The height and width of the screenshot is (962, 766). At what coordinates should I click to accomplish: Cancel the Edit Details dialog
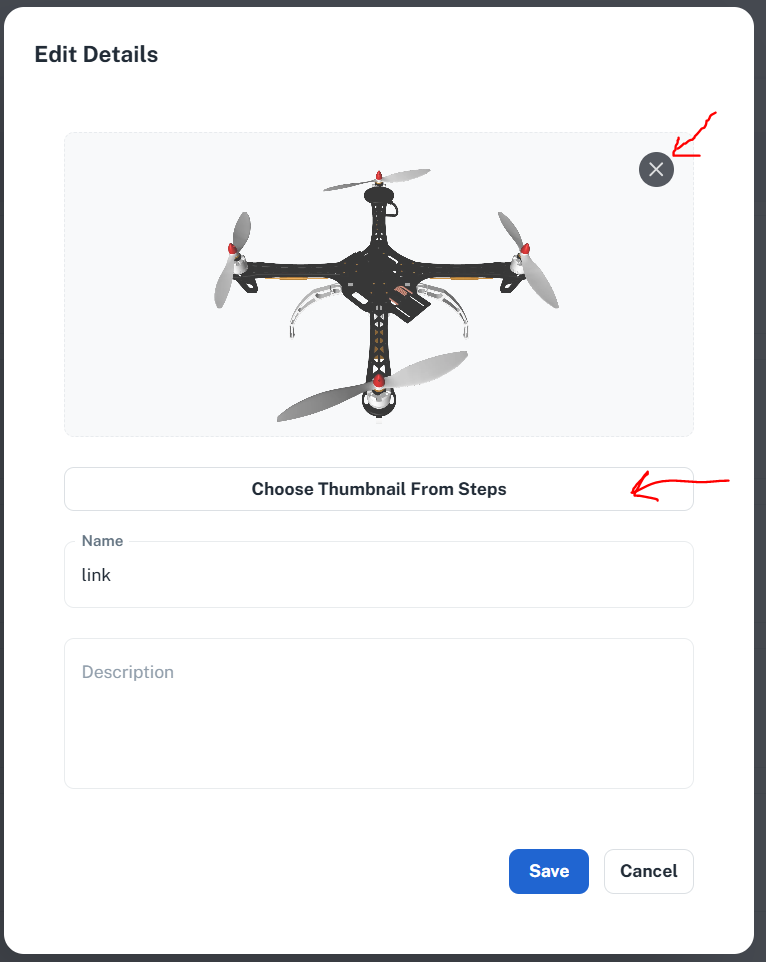(x=648, y=871)
